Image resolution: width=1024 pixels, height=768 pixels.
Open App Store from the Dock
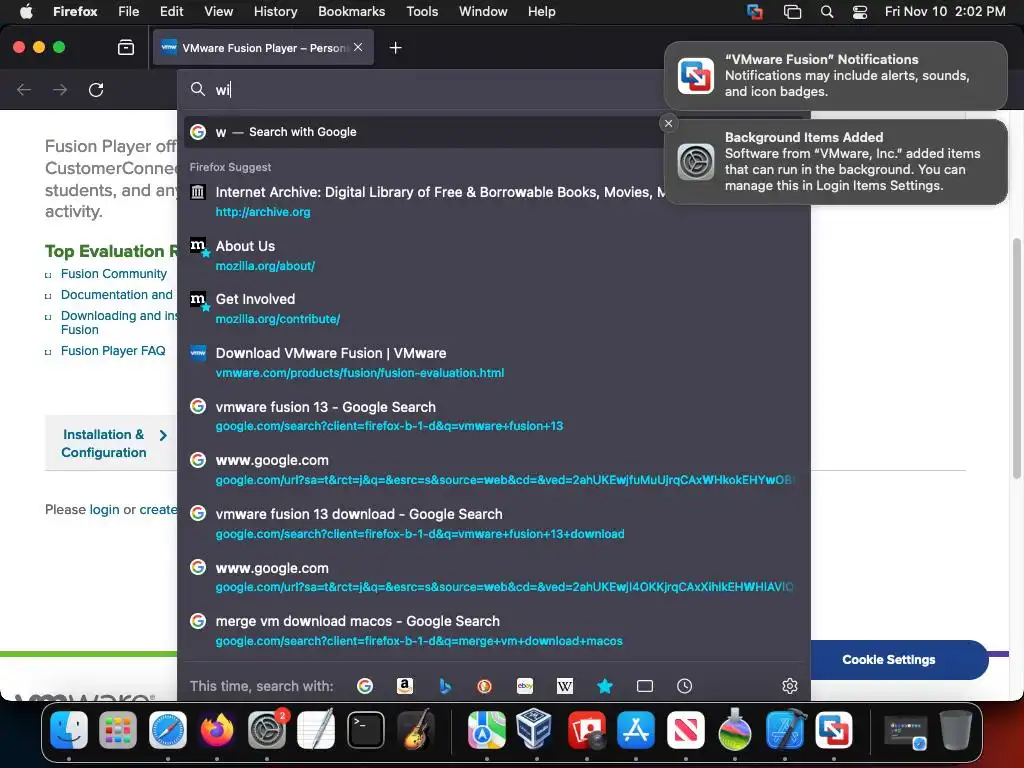pyautogui.click(x=635, y=729)
